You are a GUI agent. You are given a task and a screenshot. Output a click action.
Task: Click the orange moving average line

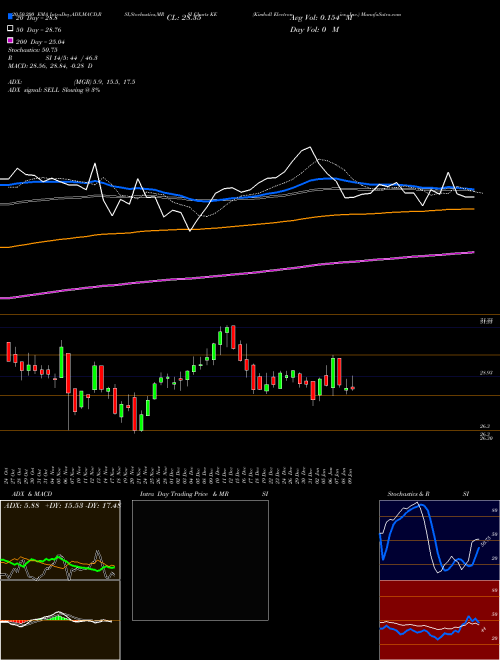(237, 226)
